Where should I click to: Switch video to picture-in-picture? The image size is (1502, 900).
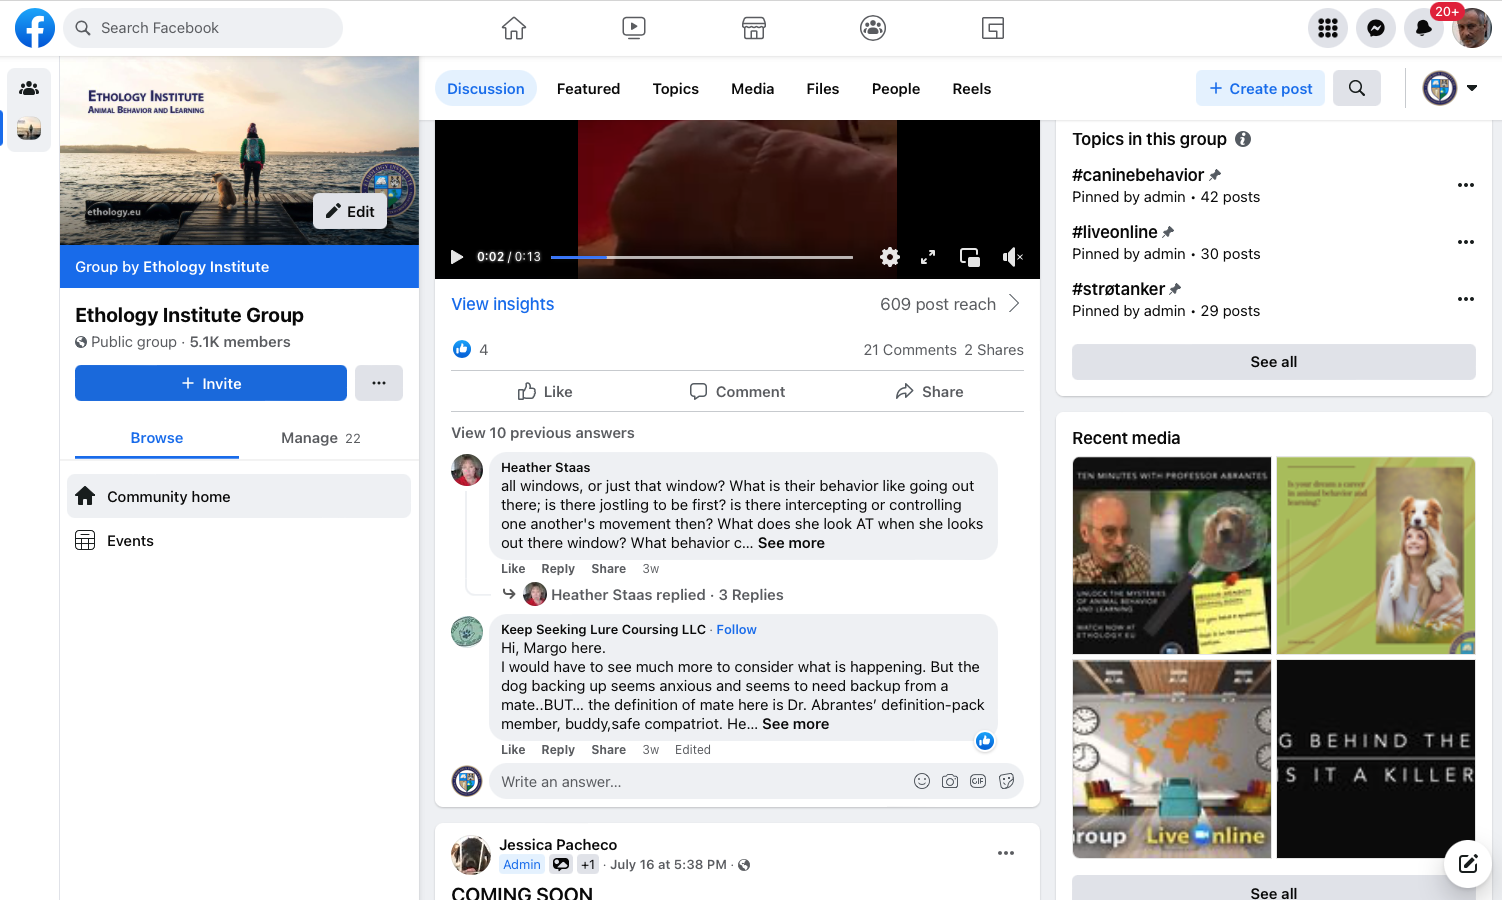tap(970, 257)
